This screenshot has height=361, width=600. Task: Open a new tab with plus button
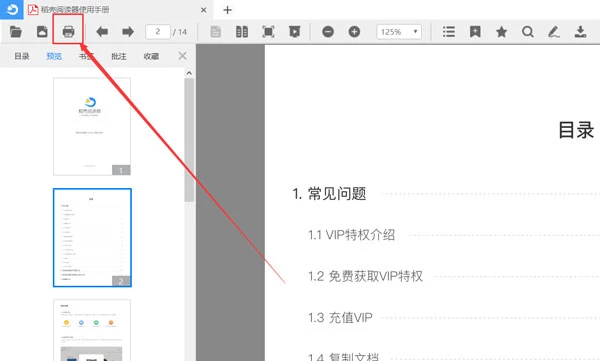[227, 10]
